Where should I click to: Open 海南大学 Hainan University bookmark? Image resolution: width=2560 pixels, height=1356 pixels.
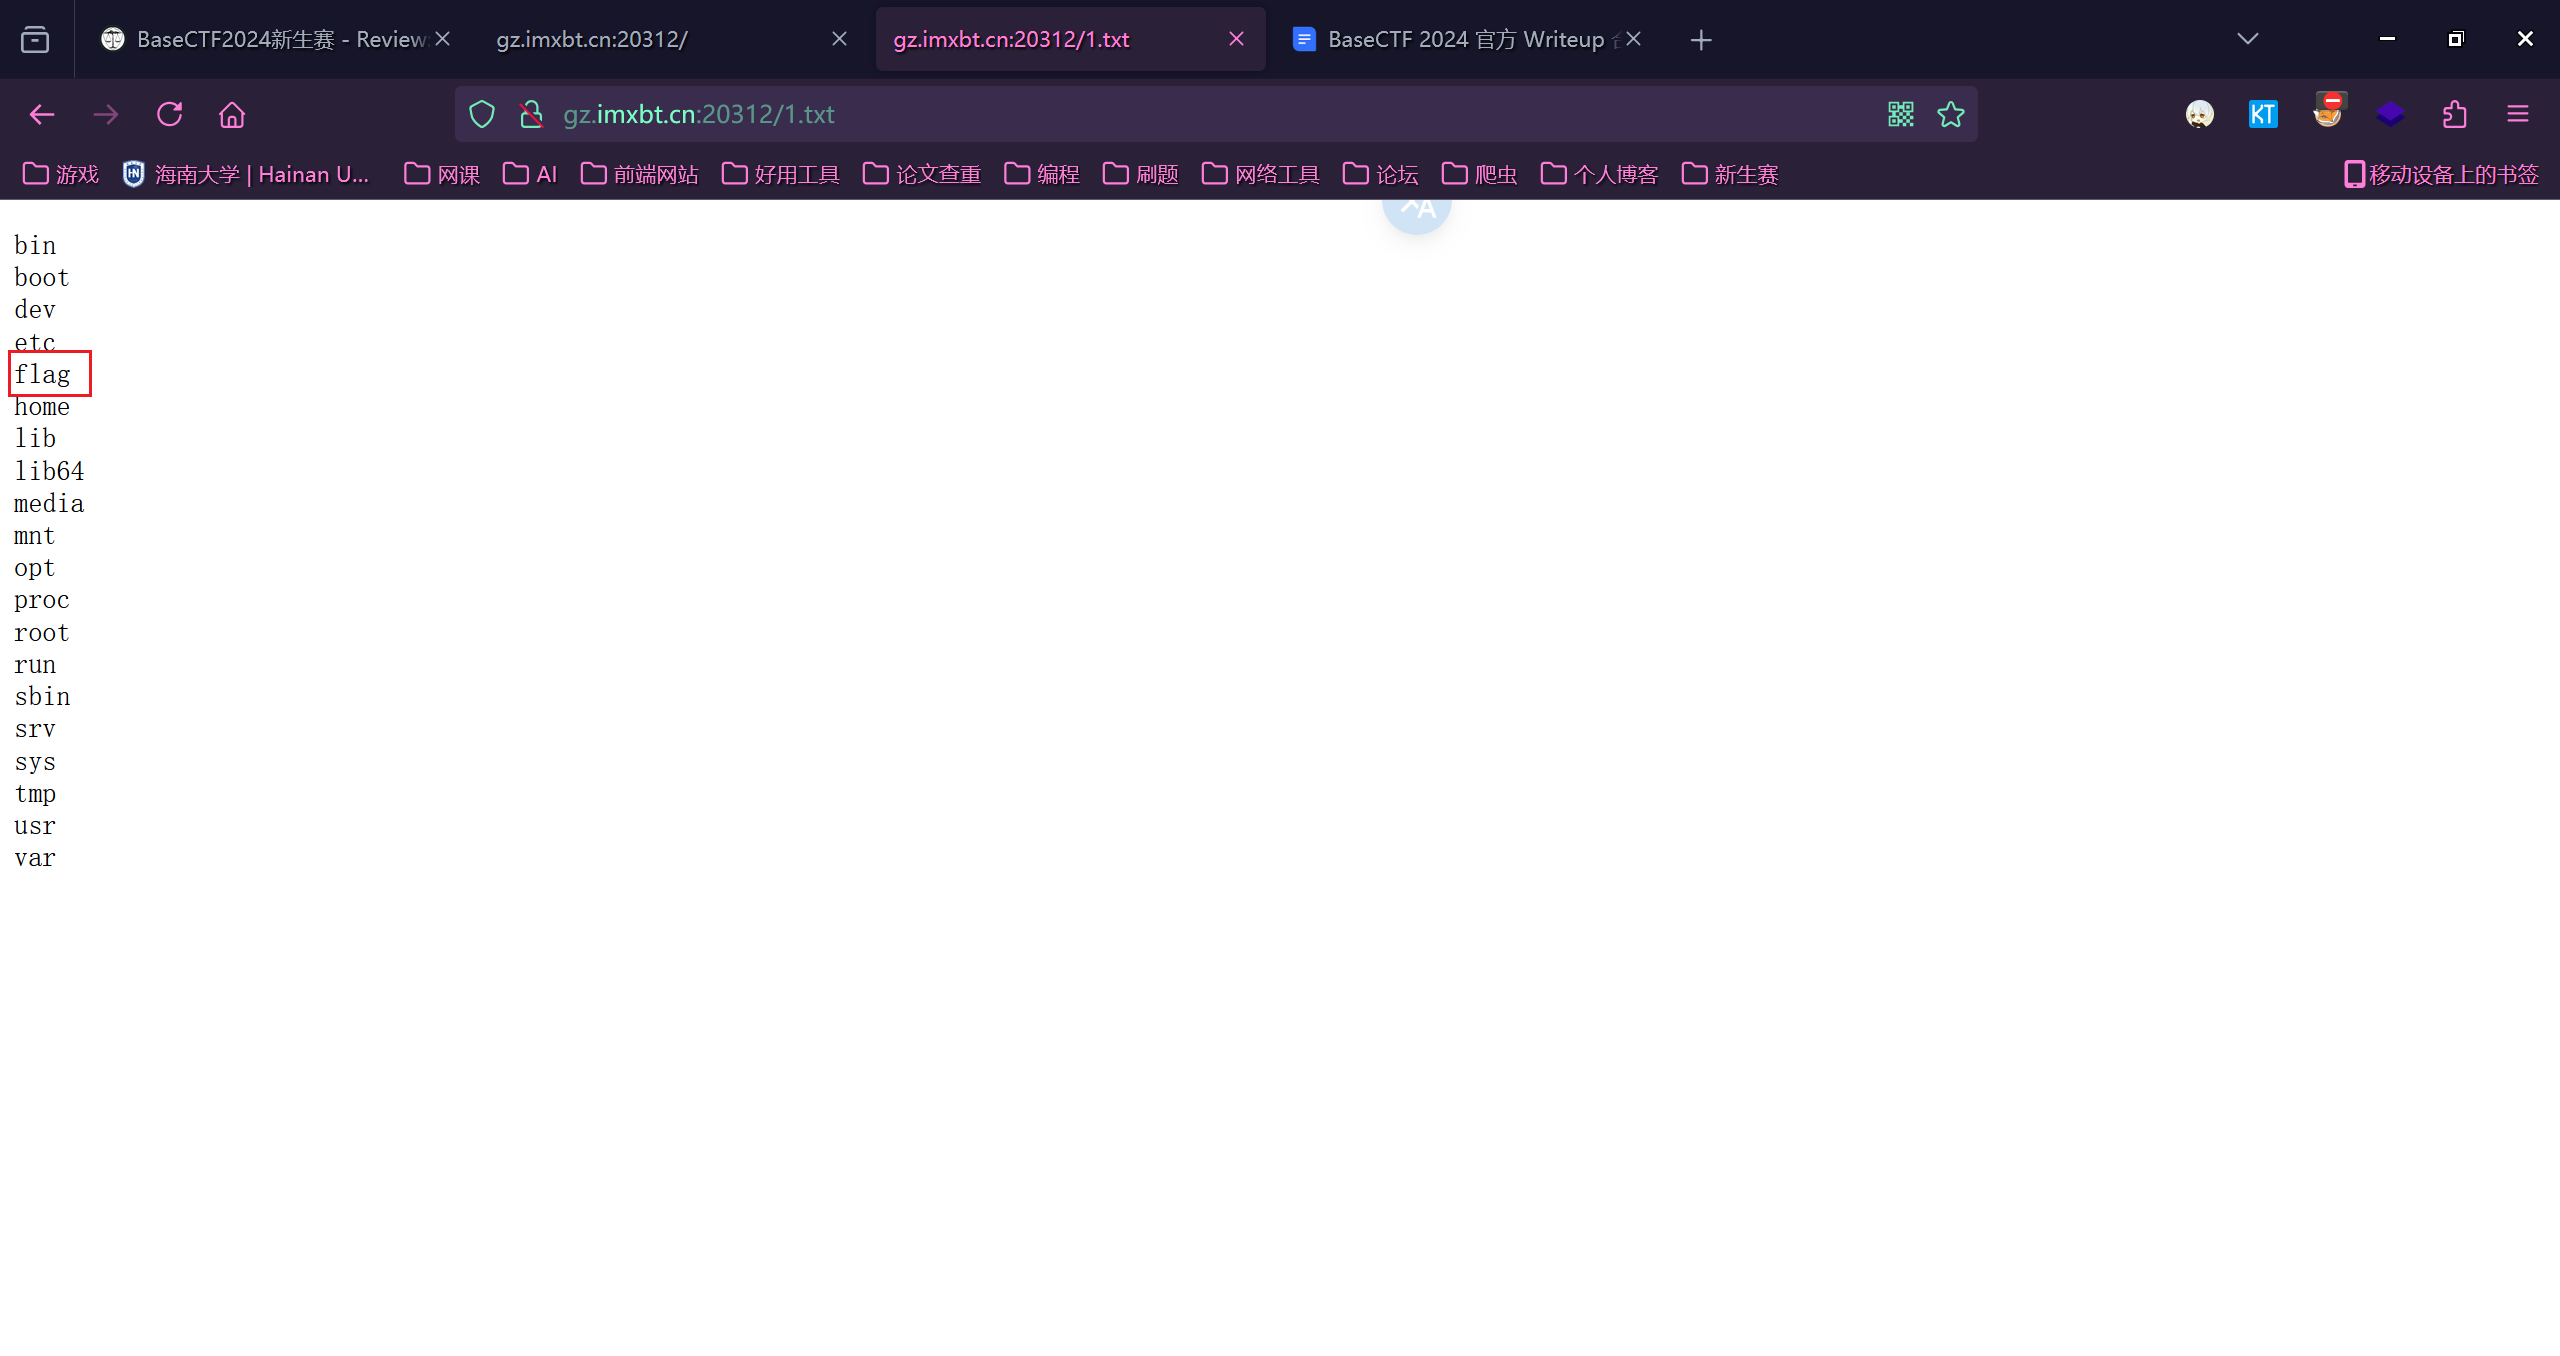click(x=246, y=174)
